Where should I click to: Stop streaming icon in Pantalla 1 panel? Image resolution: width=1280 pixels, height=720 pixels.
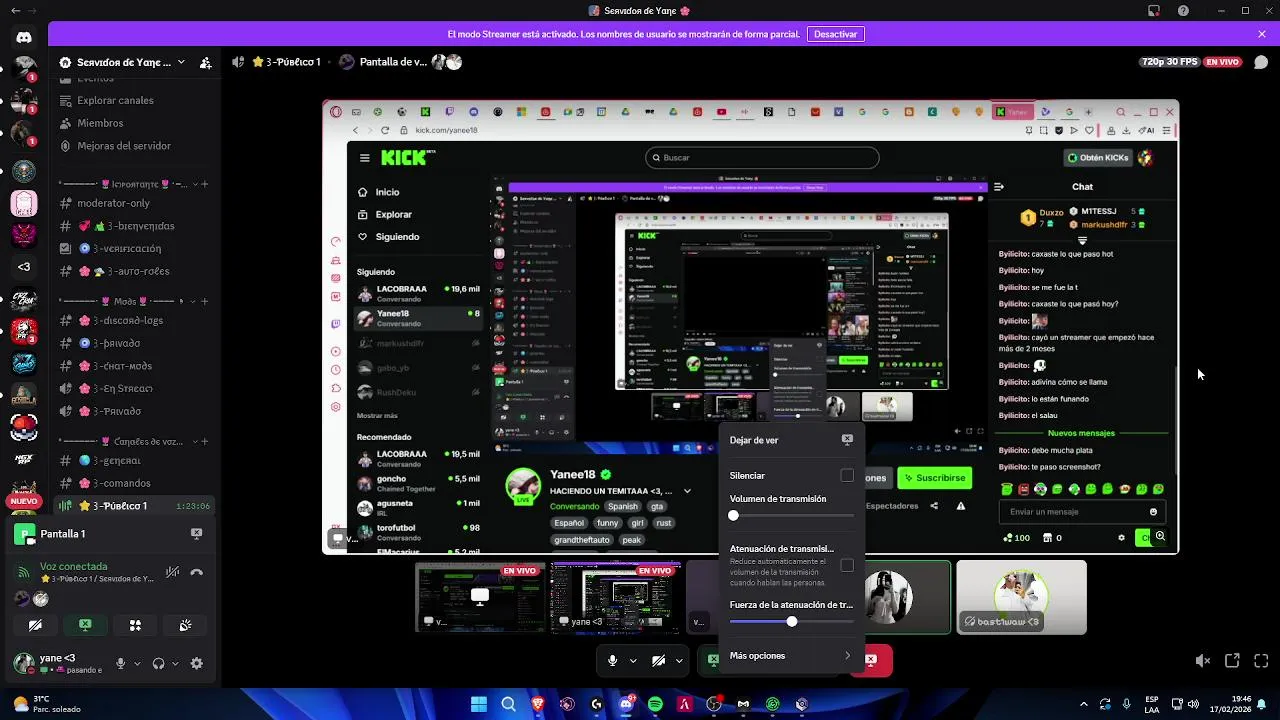[x=197, y=534]
